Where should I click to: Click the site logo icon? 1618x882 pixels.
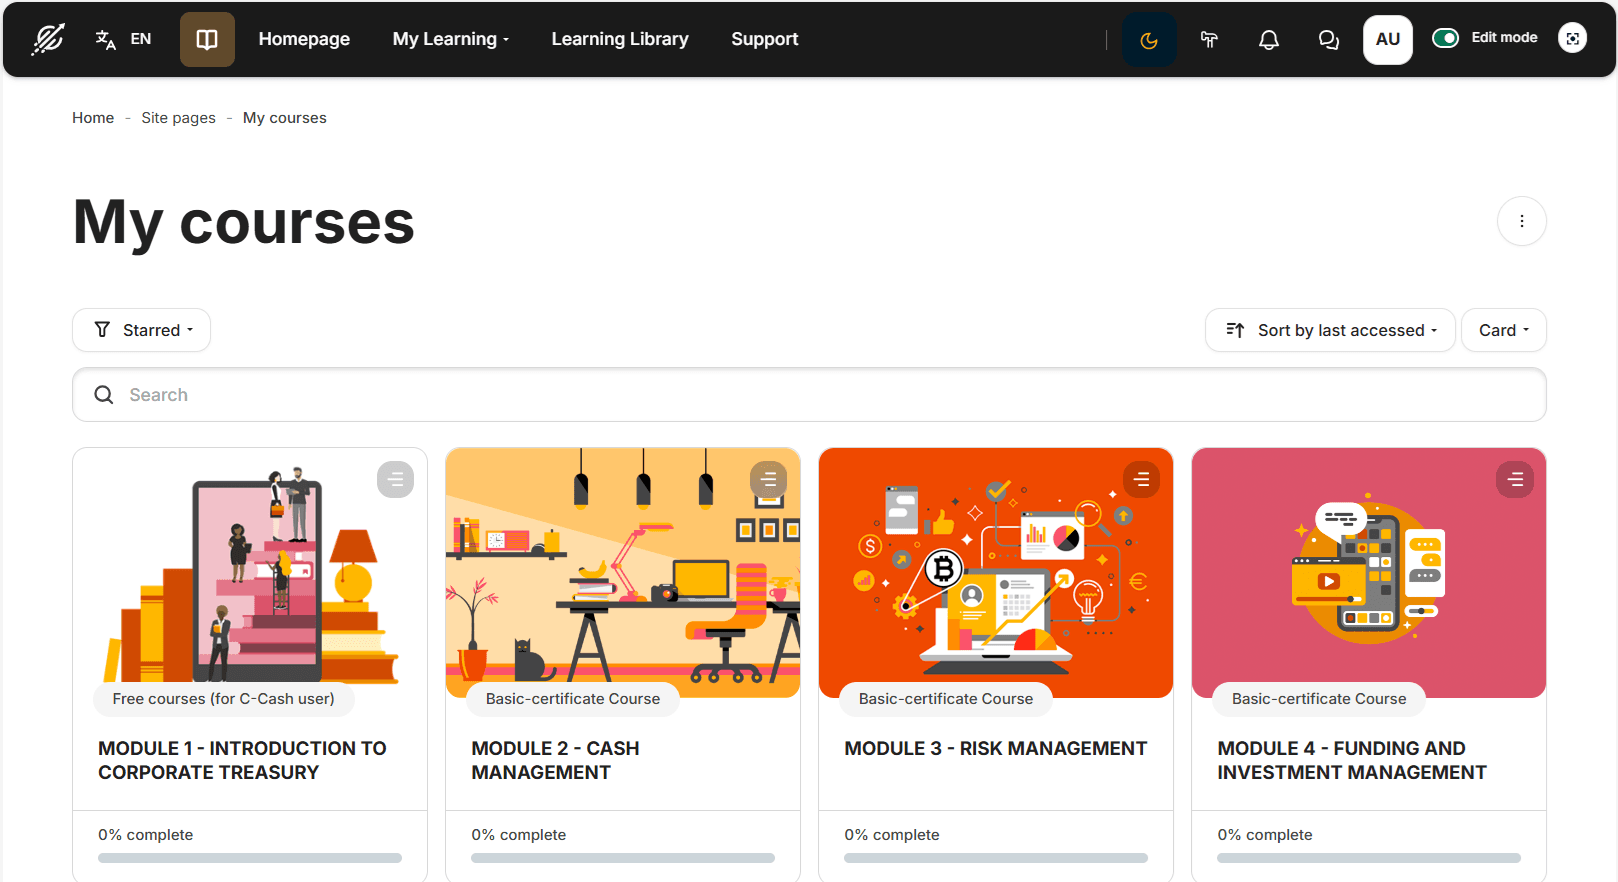[x=47, y=39]
